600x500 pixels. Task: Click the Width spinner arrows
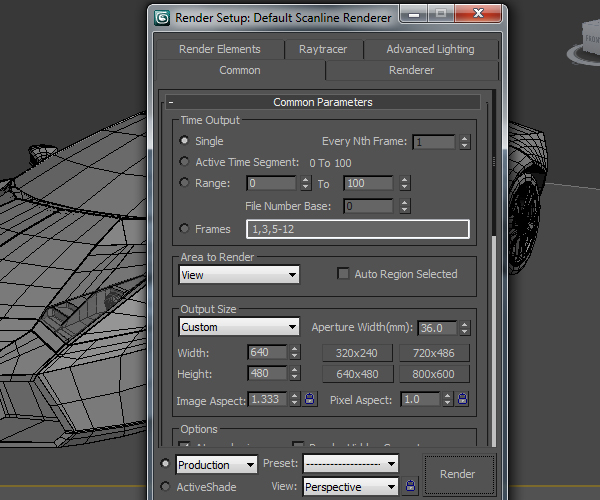pyautogui.click(x=294, y=352)
